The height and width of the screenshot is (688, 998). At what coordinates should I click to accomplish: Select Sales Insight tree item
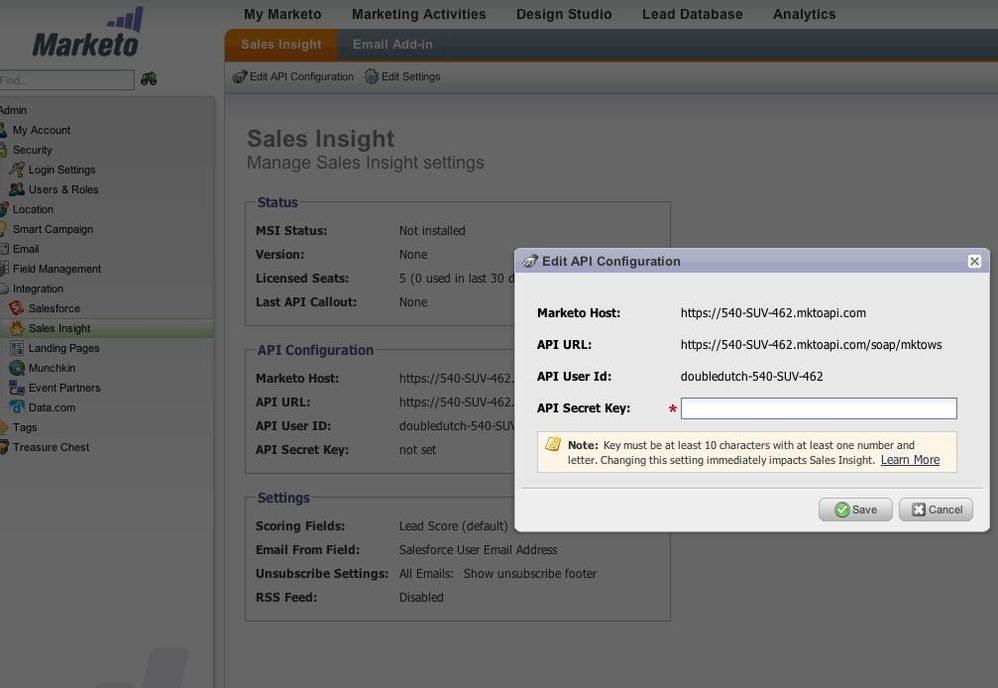[59, 328]
